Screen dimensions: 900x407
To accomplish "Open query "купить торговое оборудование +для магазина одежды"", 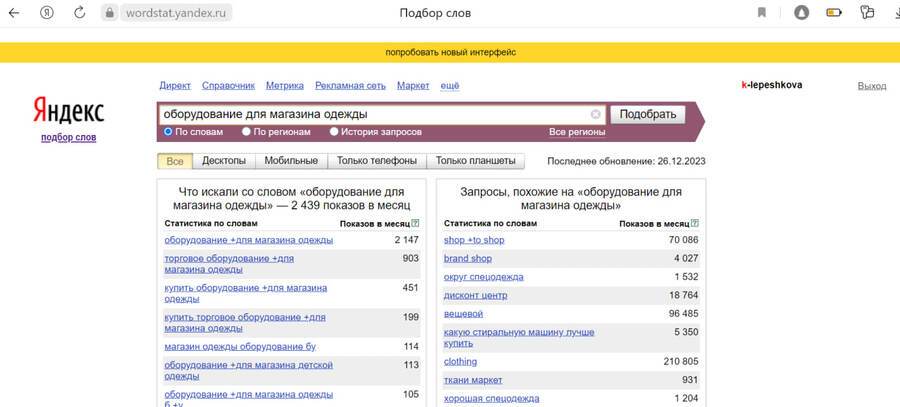I will click(x=245, y=323).
